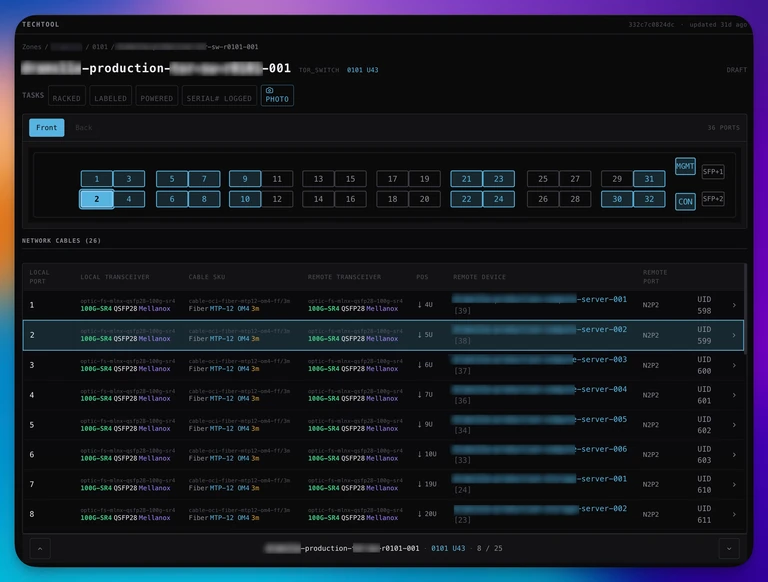Screen dimensions: 768x582
Task: Select switch port 23
Action: 499,179
